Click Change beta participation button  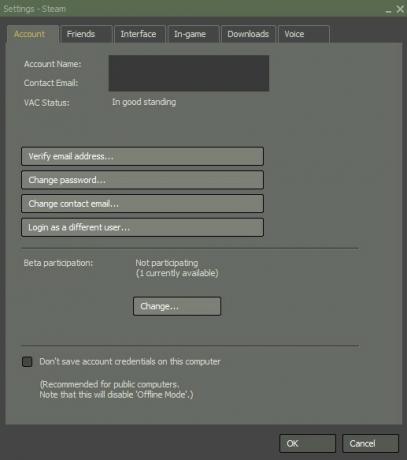[x=177, y=306]
